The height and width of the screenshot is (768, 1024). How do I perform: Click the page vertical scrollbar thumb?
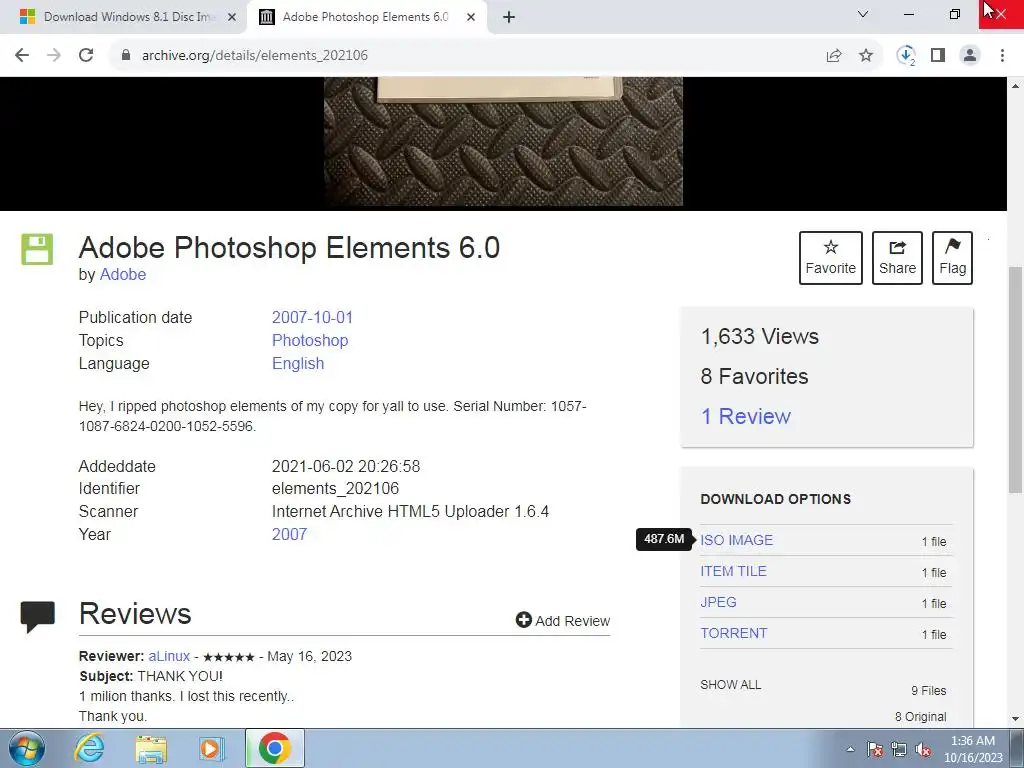click(x=1015, y=379)
